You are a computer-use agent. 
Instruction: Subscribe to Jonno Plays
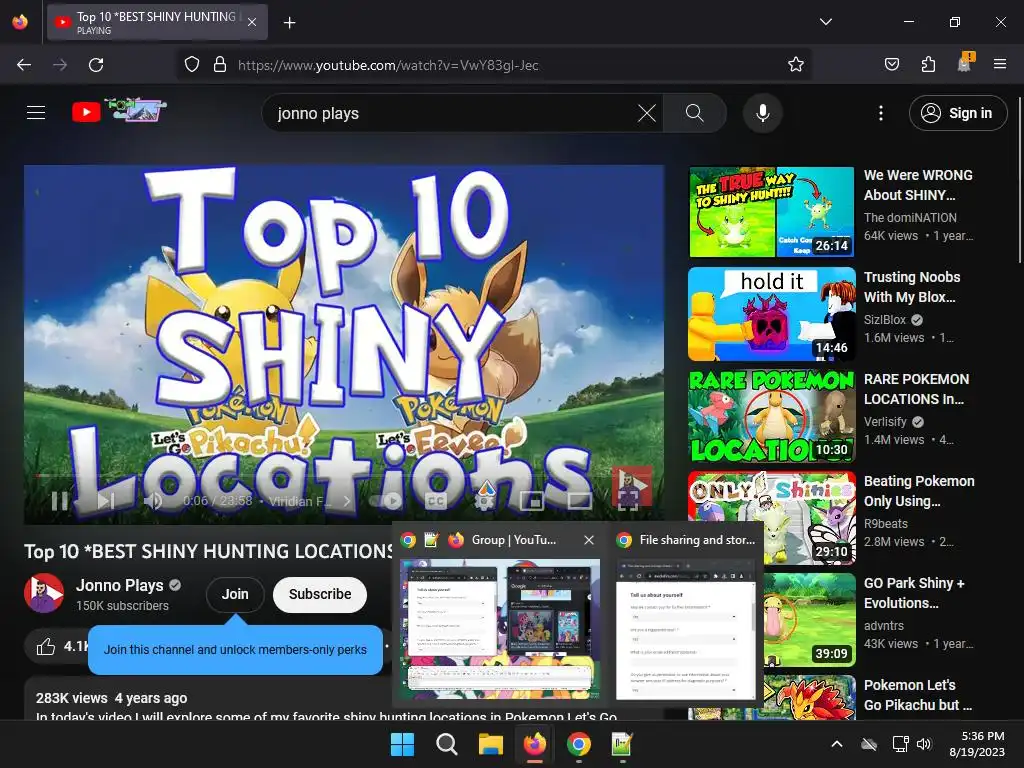click(320, 594)
